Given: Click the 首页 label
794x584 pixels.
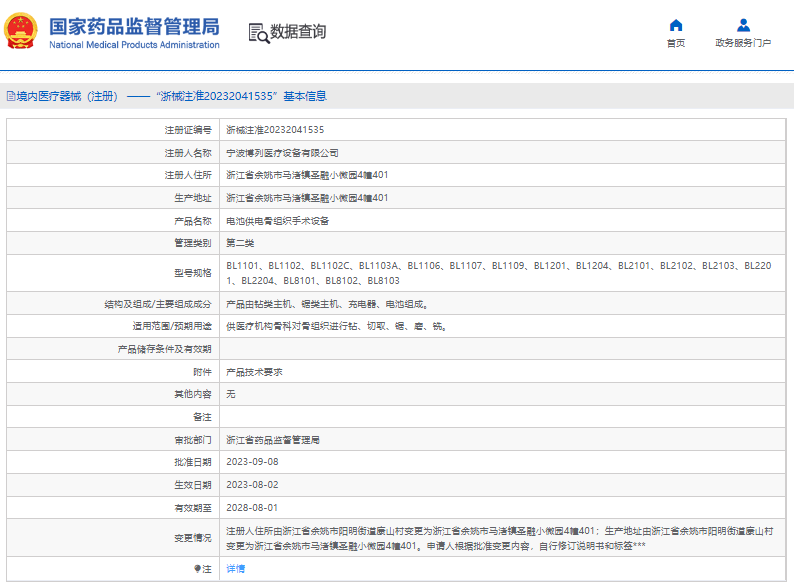Looking at the screenshot, I should pyautogui.click(x=676, y=43).
